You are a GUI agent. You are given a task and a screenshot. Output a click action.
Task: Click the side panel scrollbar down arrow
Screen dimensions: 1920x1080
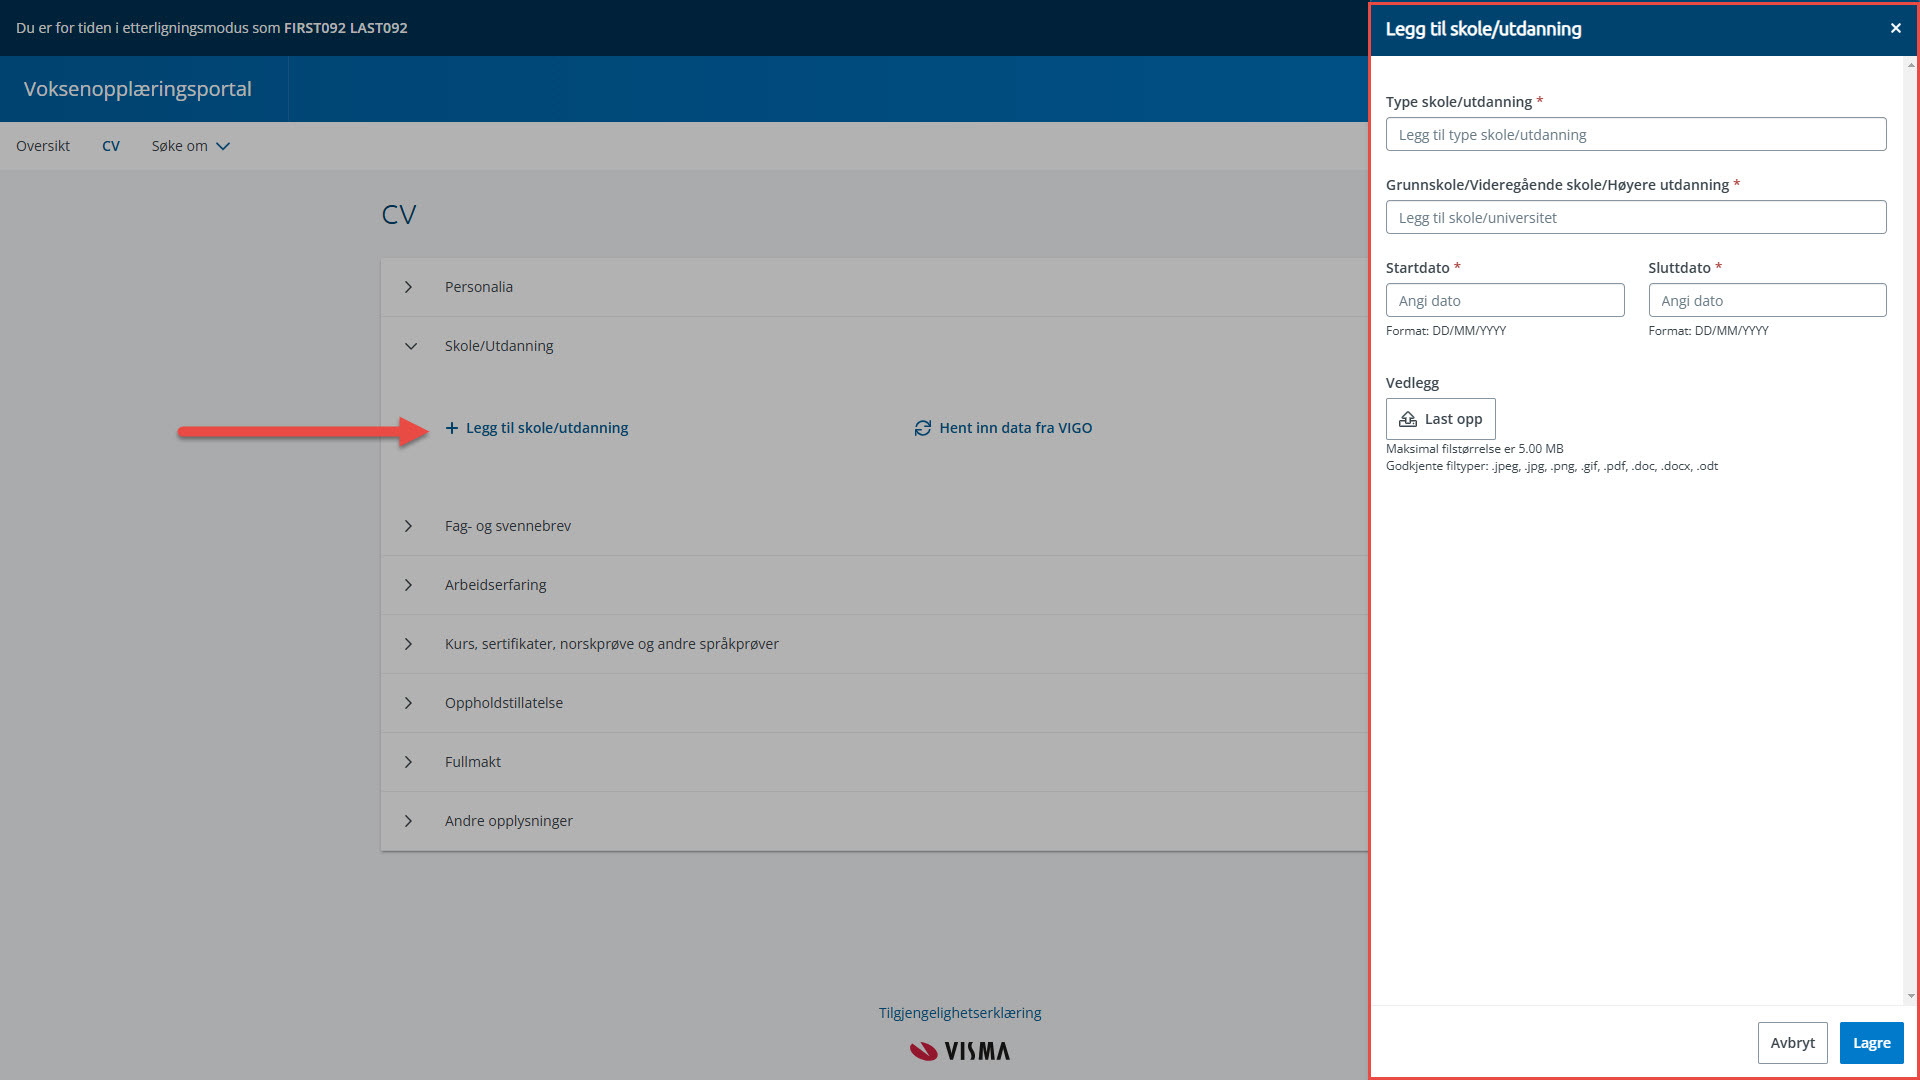(x=1910, y=996)
